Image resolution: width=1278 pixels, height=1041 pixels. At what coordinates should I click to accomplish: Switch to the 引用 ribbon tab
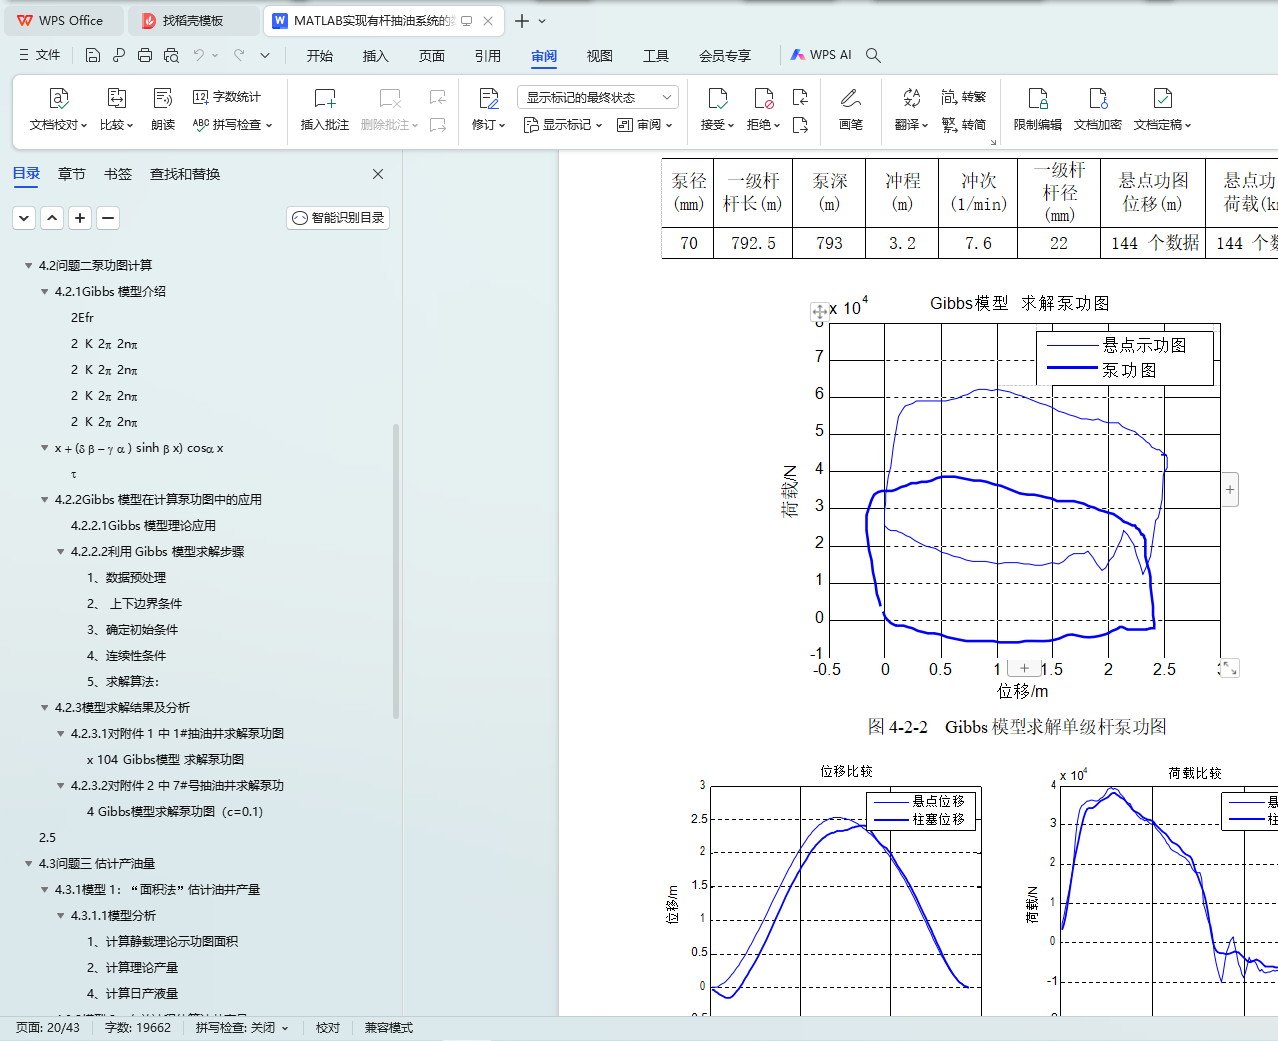488,56
